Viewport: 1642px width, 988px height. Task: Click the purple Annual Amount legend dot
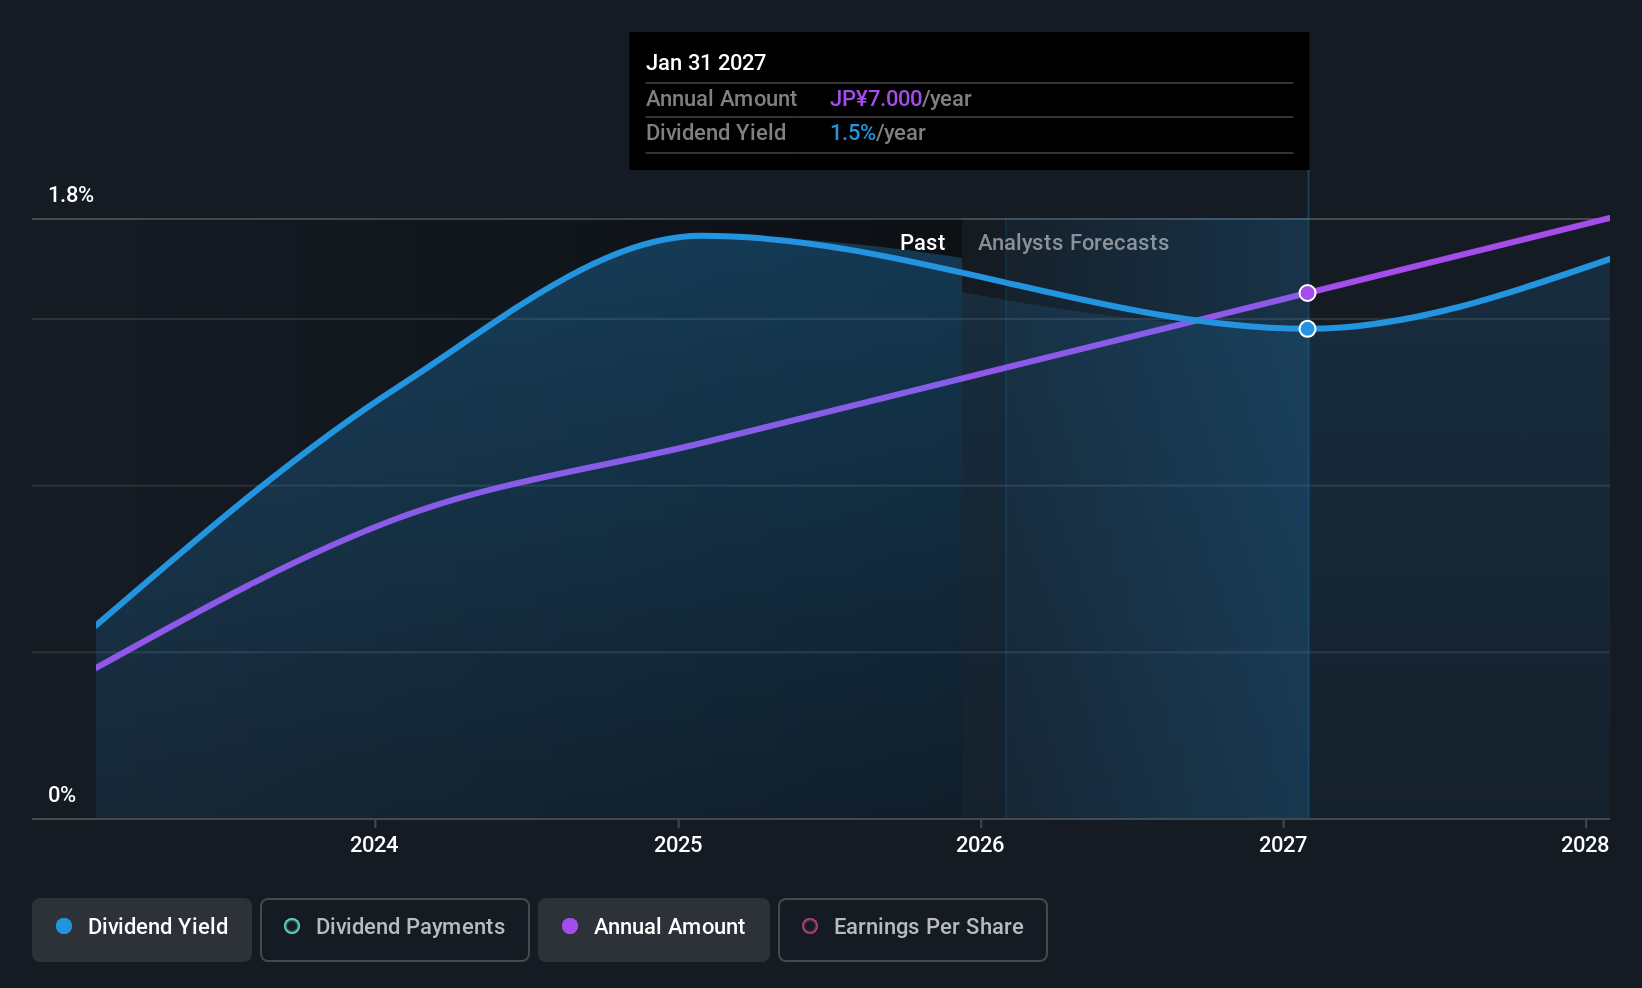pyautogui.click(x=570, y=927)
